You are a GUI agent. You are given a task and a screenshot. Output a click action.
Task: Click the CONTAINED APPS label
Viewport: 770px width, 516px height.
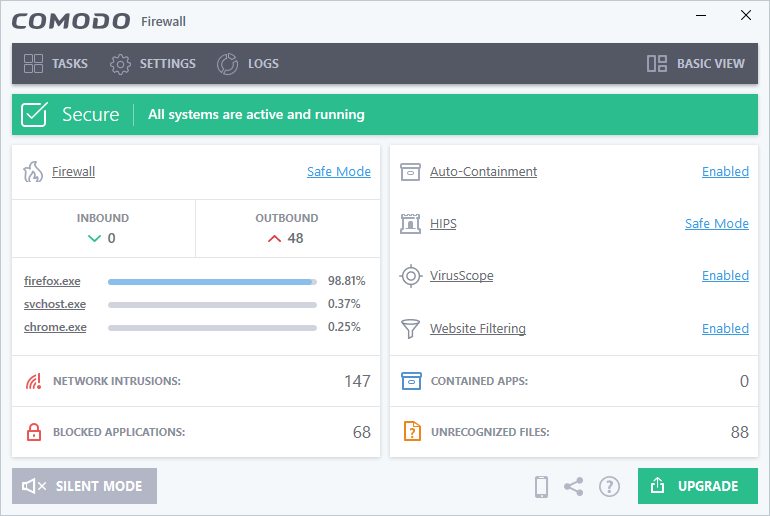pyautogui.click(x=479, y=381)
